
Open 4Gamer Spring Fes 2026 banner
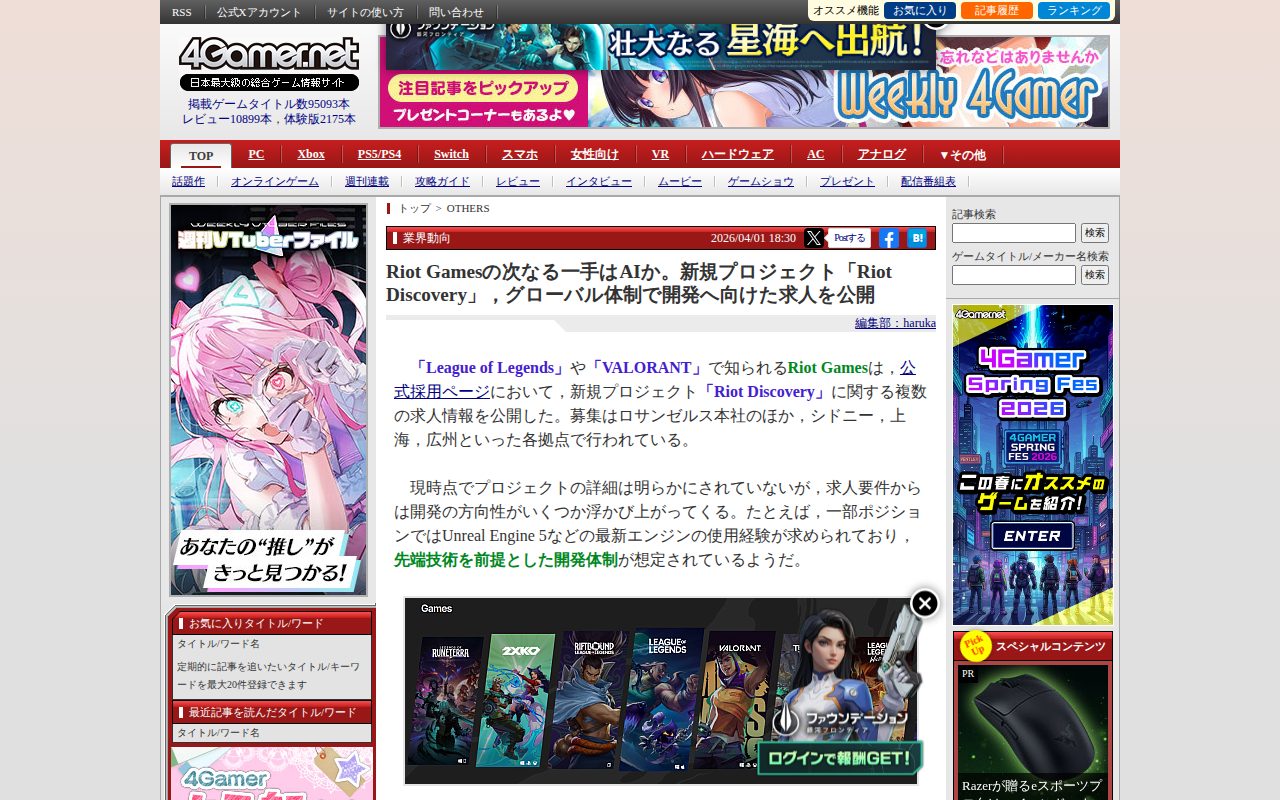pos(1033,465)
